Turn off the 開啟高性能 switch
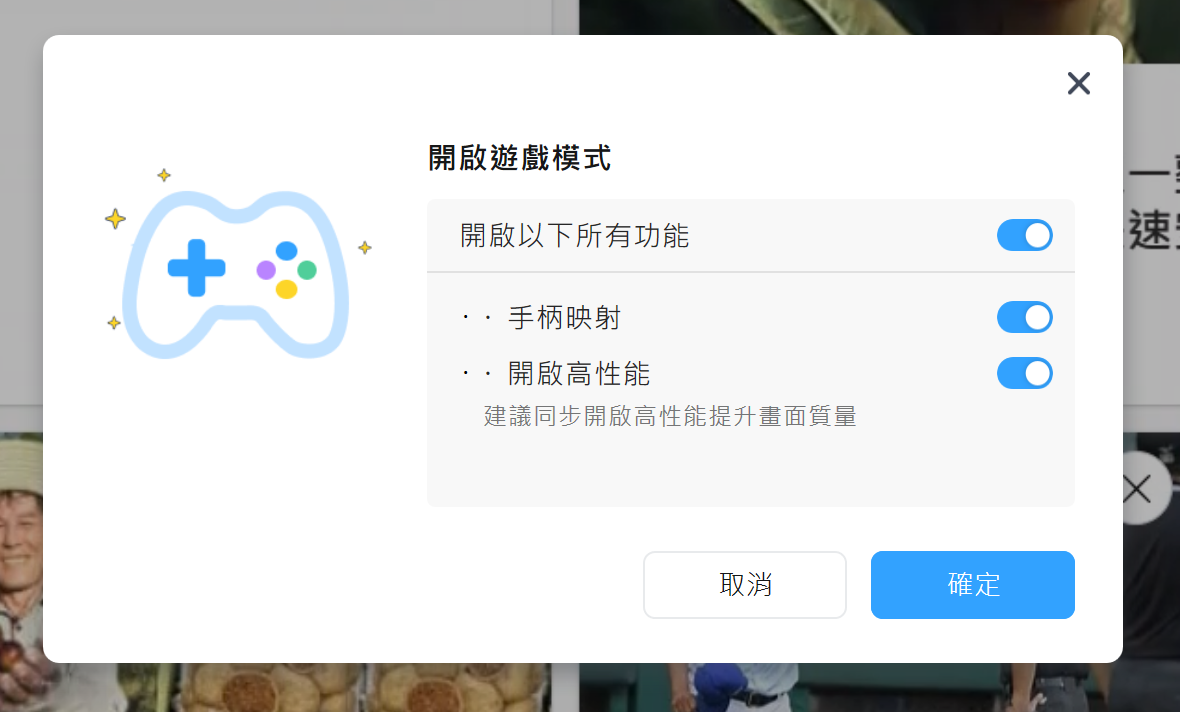1180x712 pixels. (1024, 373)
